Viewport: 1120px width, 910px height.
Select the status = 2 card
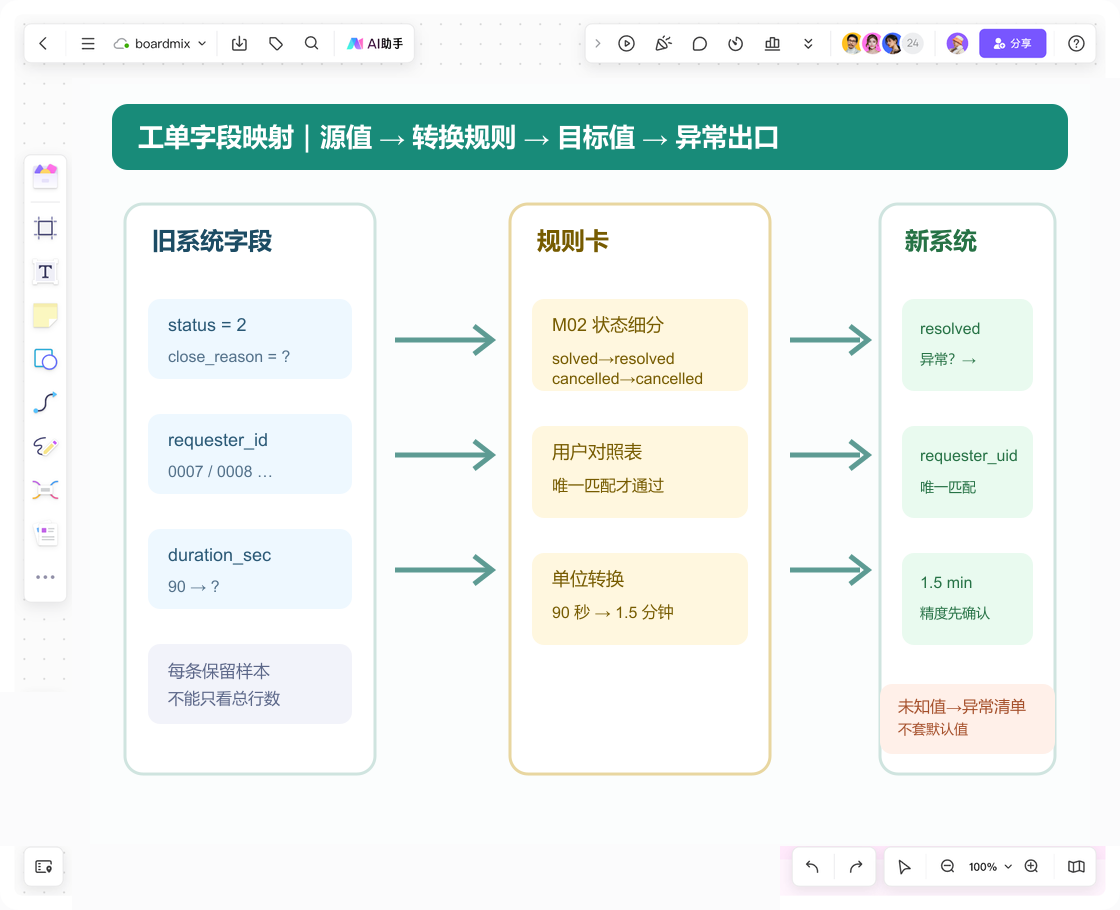(250, 339)
